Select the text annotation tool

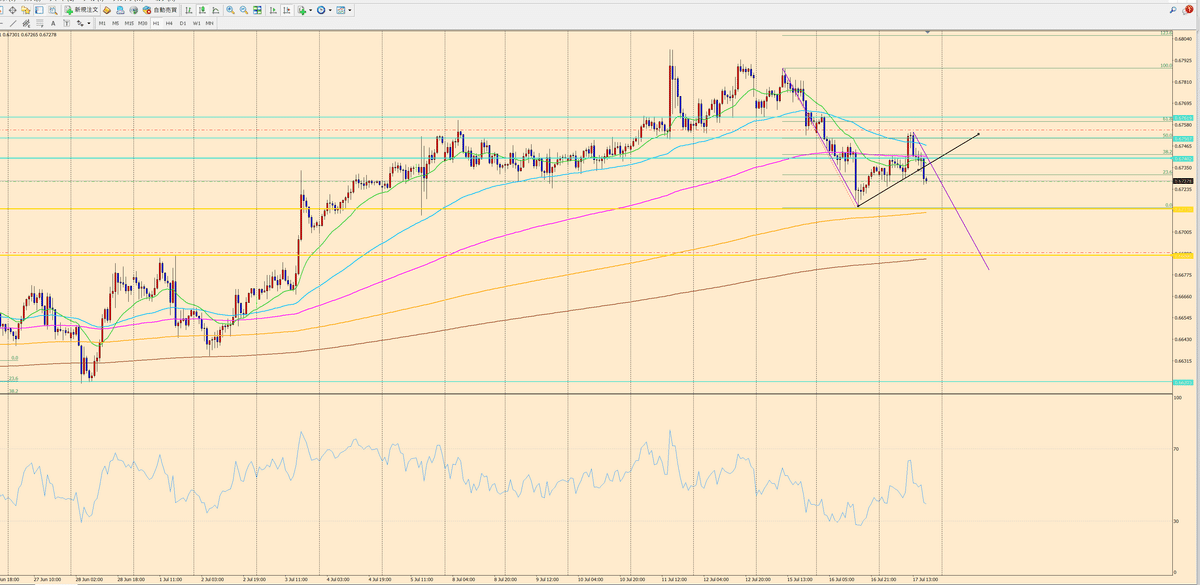click(x=53, y=22)
